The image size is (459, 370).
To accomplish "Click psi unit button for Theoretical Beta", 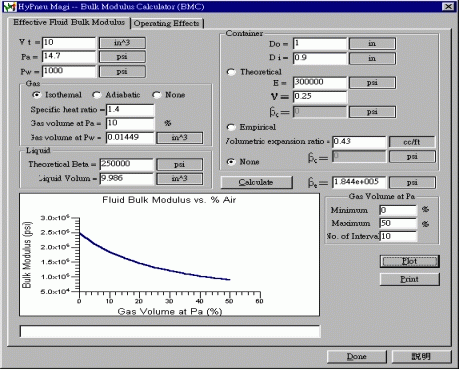I will pyautogui.click(x=180, y=164).
